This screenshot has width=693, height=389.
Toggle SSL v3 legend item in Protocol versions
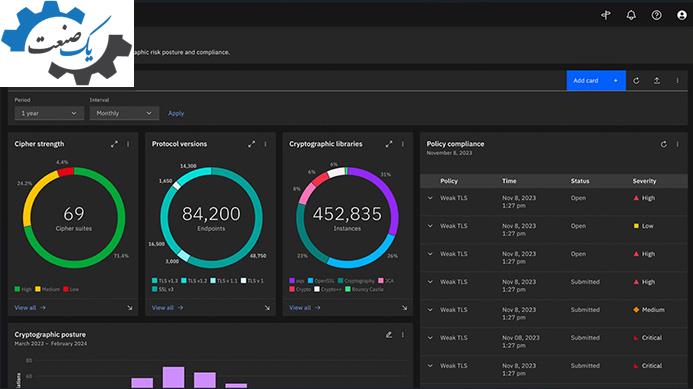tap(163, 289)
